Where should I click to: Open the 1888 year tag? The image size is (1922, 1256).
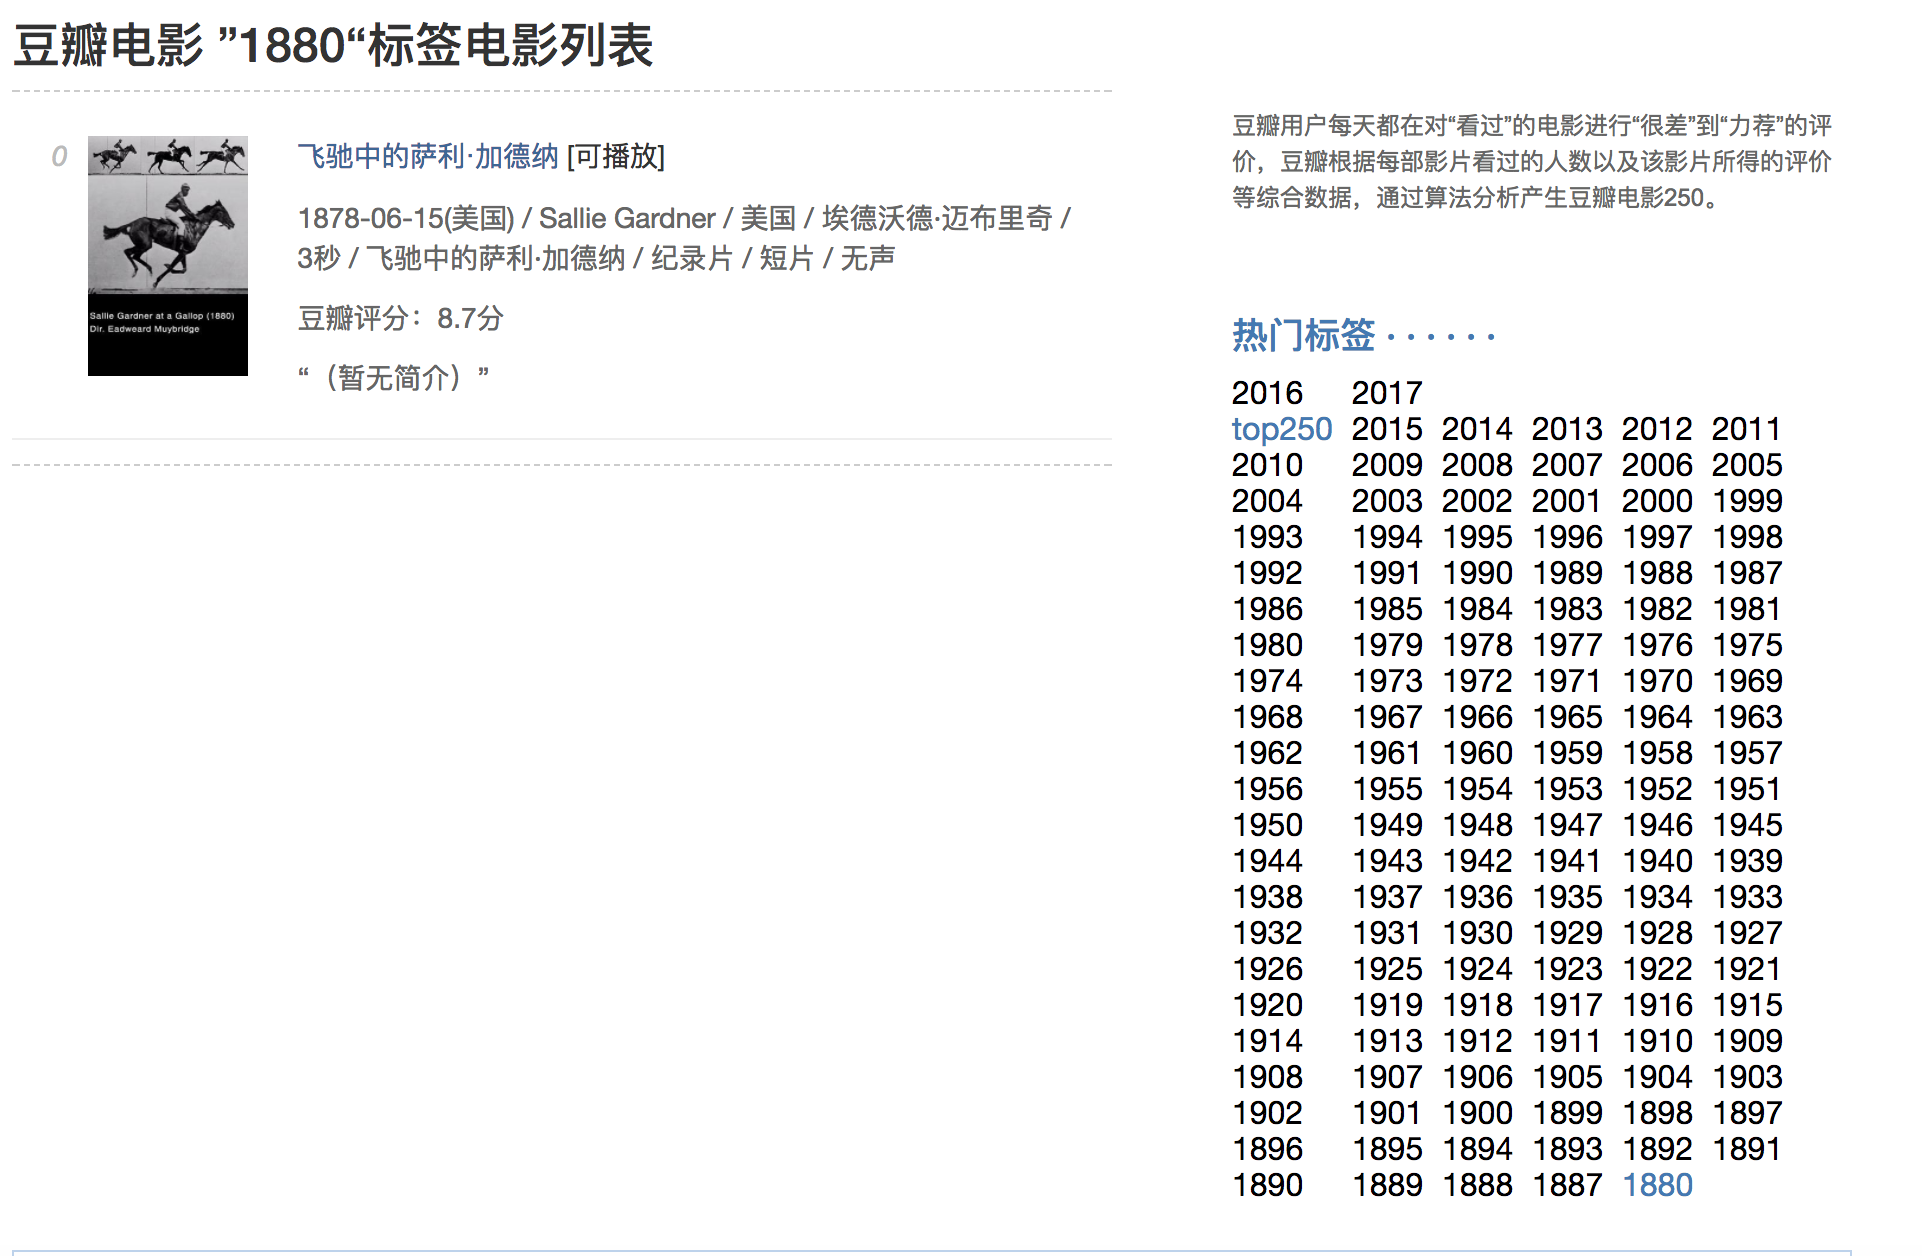pos(1477,1185)
